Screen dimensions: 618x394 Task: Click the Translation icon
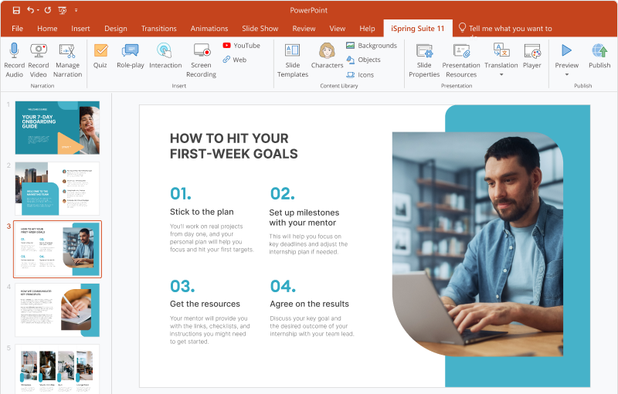pyautogui.click(x=501, y=51)
